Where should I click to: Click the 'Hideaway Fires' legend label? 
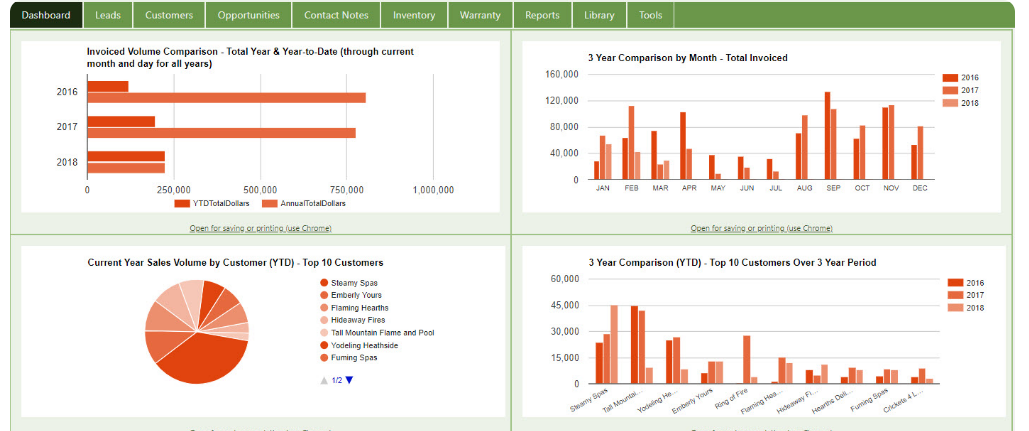(x=358, y=320)
